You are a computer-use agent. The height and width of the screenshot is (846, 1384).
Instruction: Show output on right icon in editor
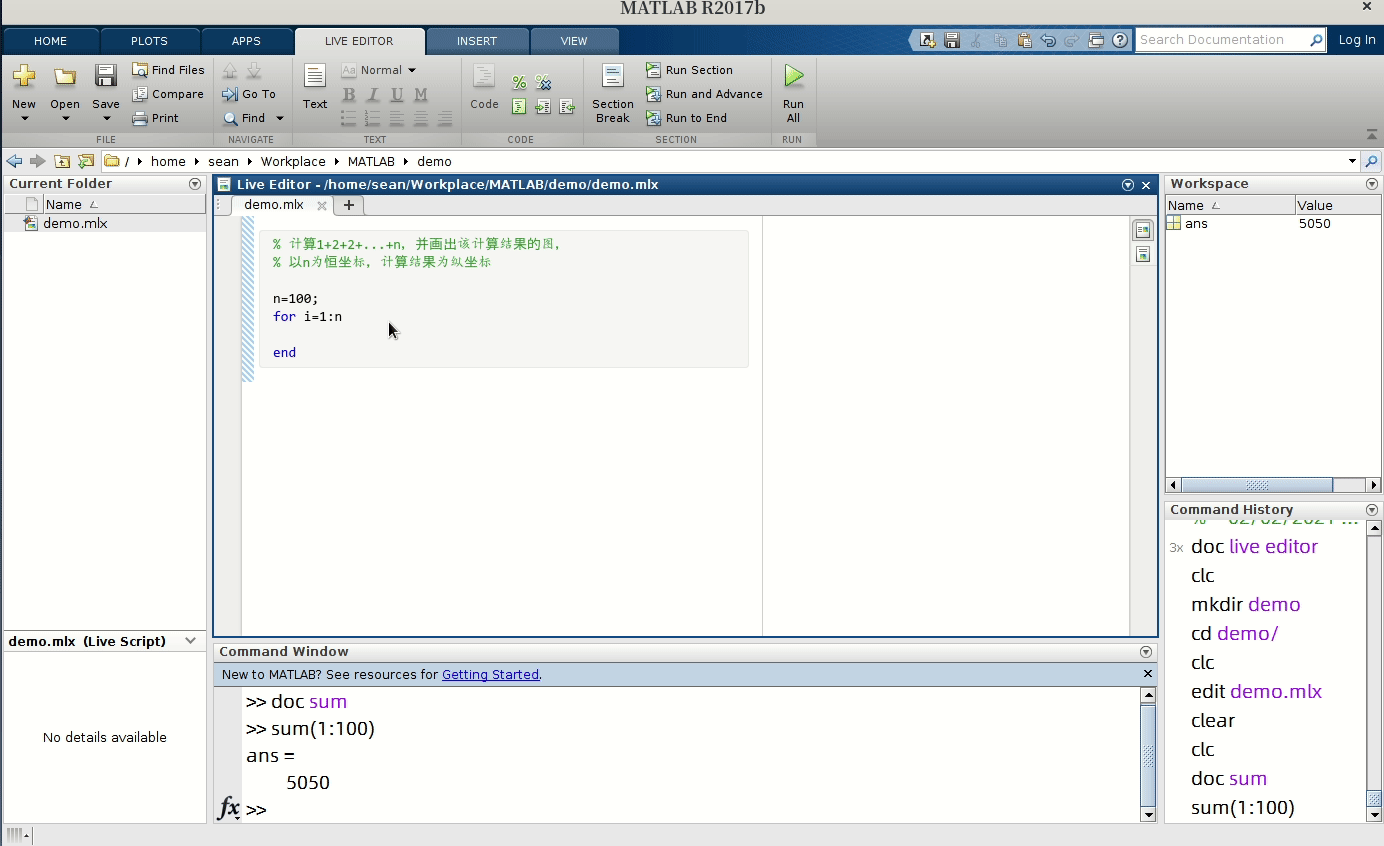pos(1142,231)
